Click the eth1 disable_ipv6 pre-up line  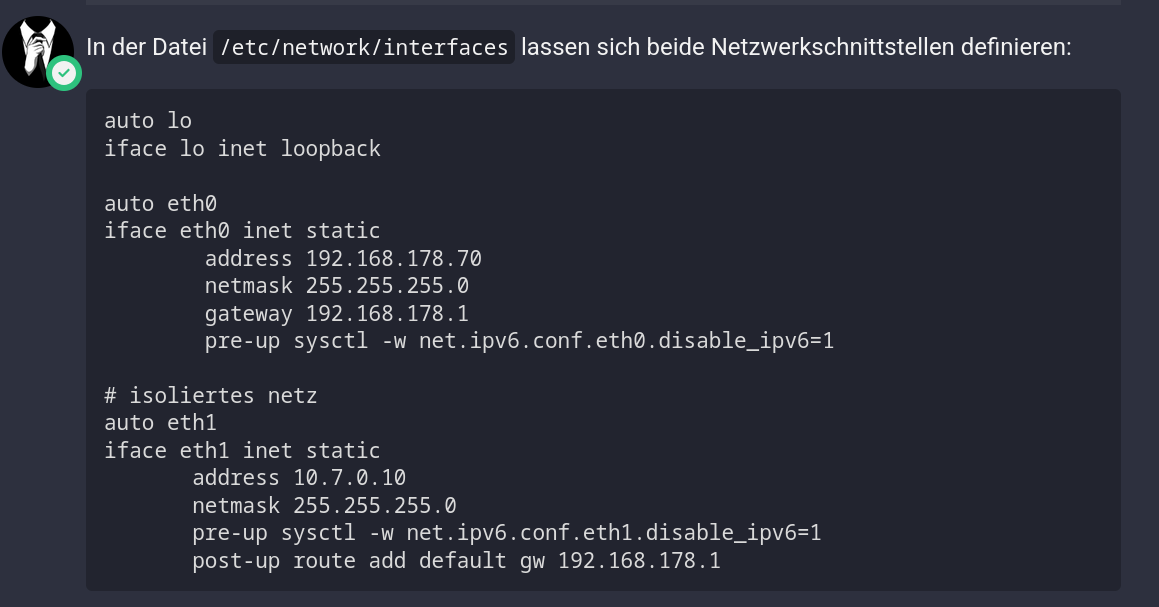pos(507,533)
